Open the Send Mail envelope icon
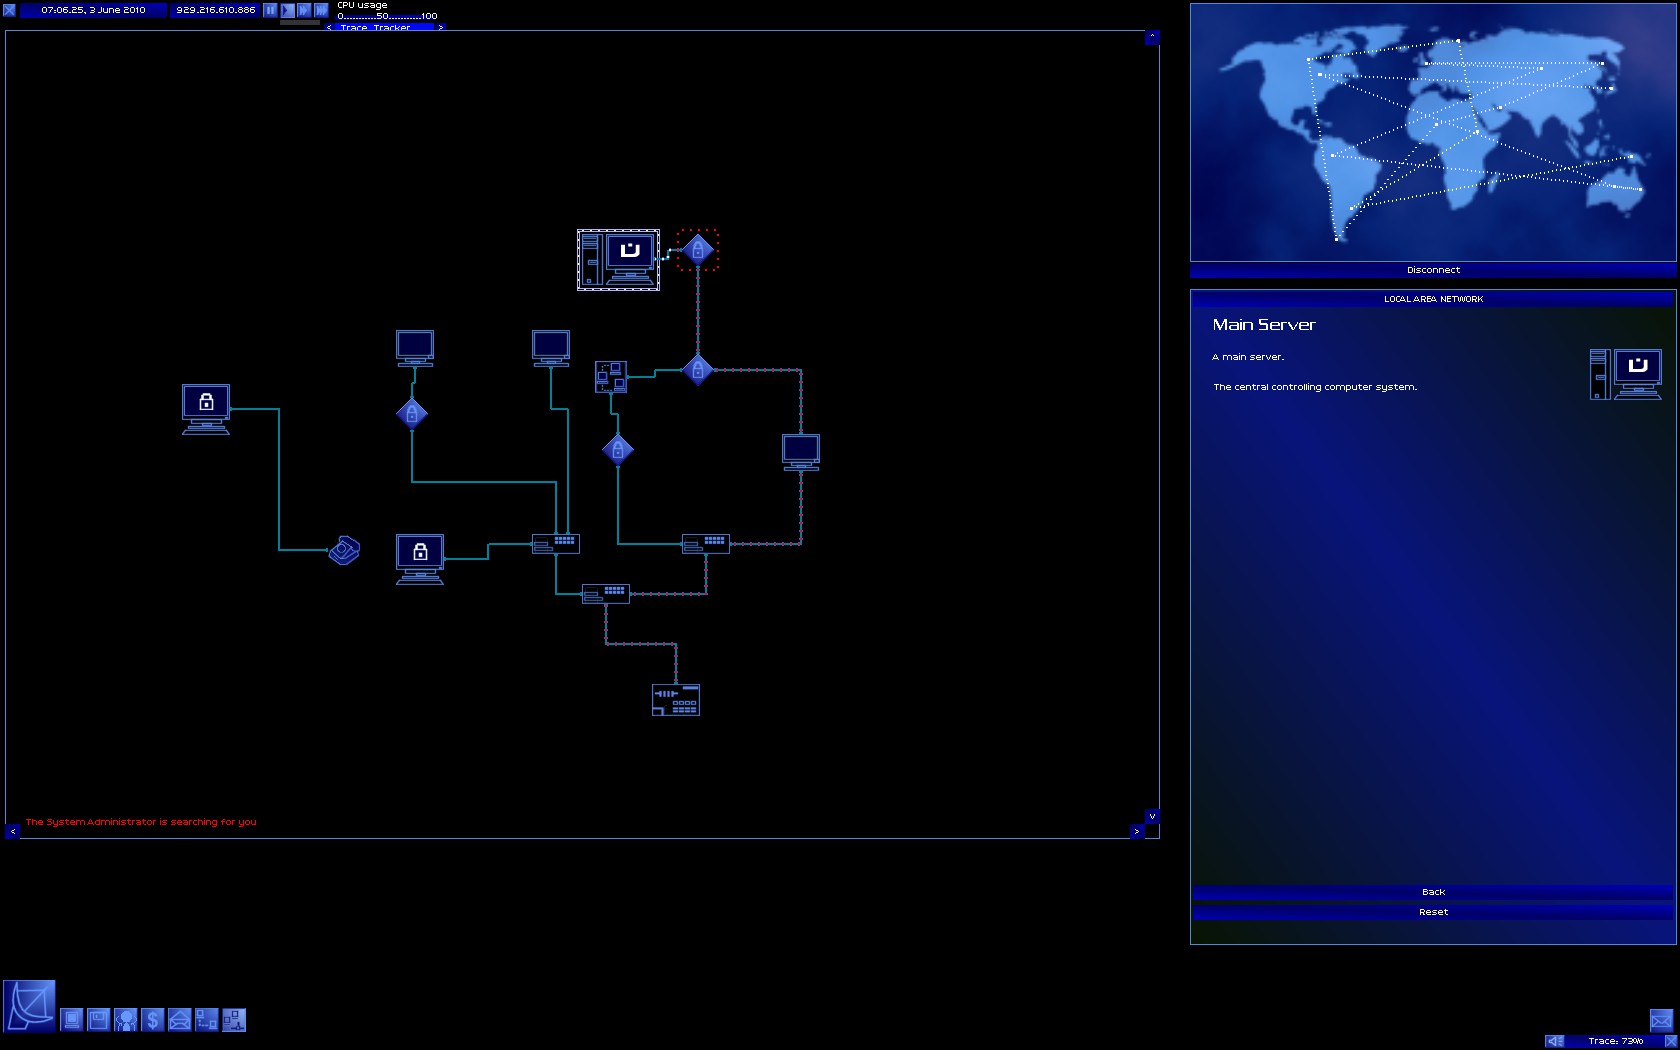The width and height of the screenshot is (1680, 1050). click(179, 1020)
